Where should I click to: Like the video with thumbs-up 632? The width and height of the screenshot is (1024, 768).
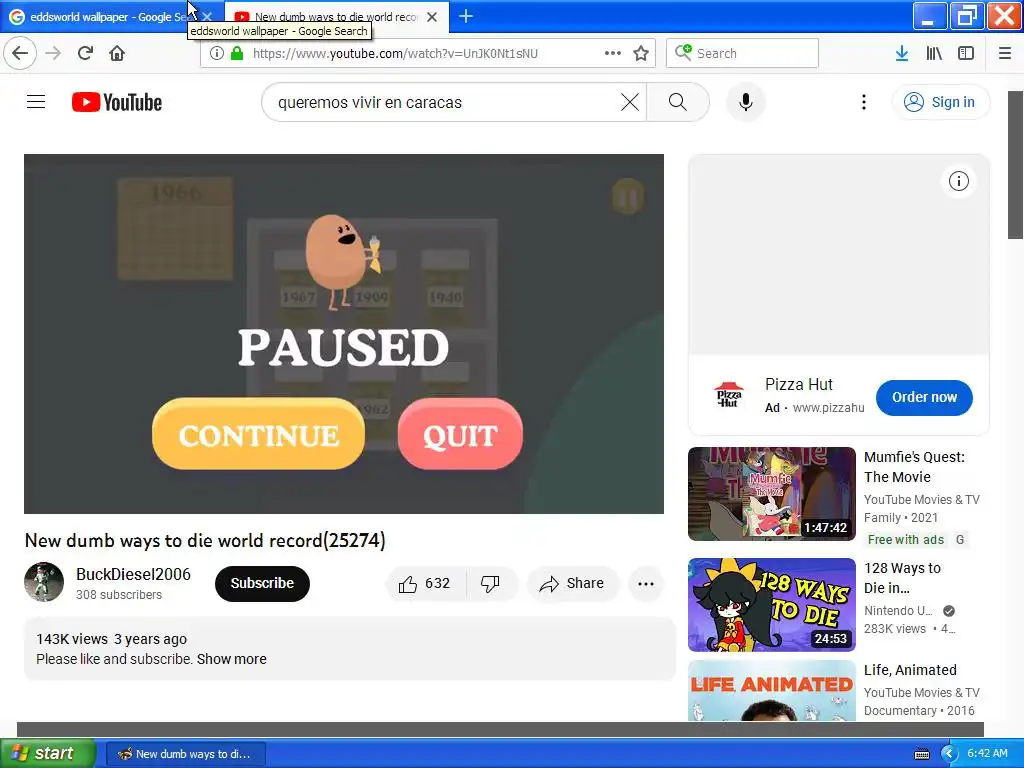[x=425, y=583]
